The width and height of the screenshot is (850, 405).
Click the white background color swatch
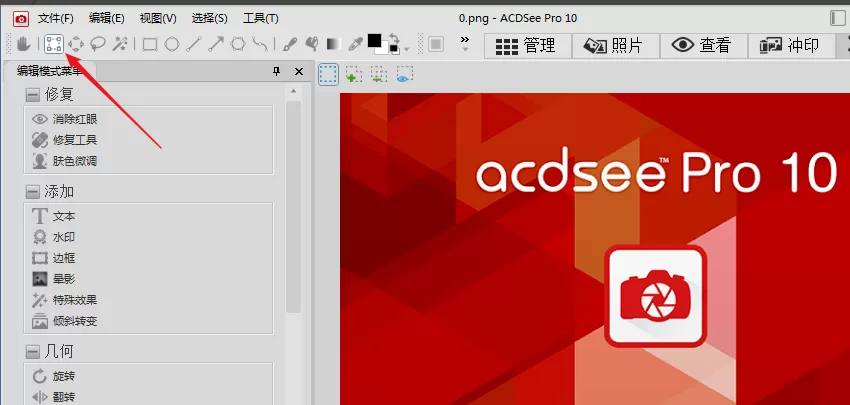tap(384, 50)
